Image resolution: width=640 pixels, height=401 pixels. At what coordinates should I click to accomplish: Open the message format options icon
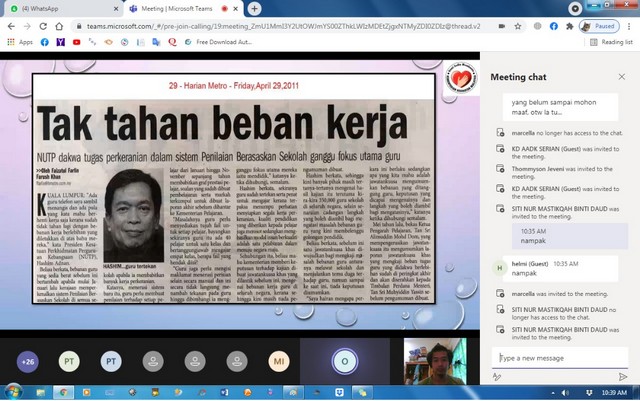coord(497,377)
